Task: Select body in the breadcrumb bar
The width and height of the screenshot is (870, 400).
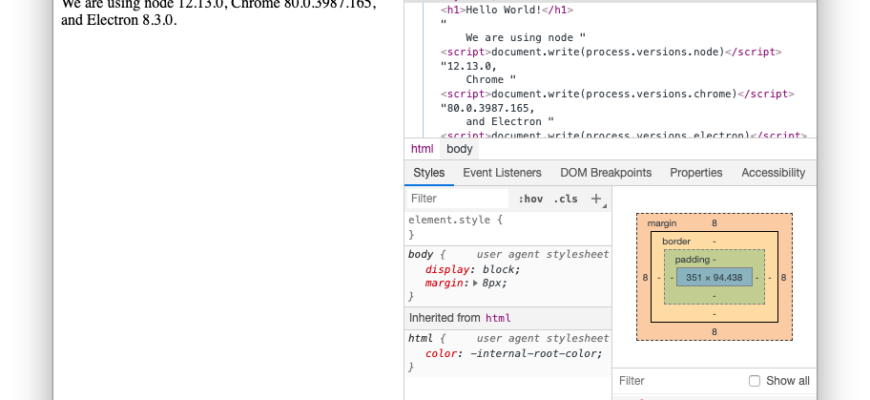Action: click(x=459, y=149)
